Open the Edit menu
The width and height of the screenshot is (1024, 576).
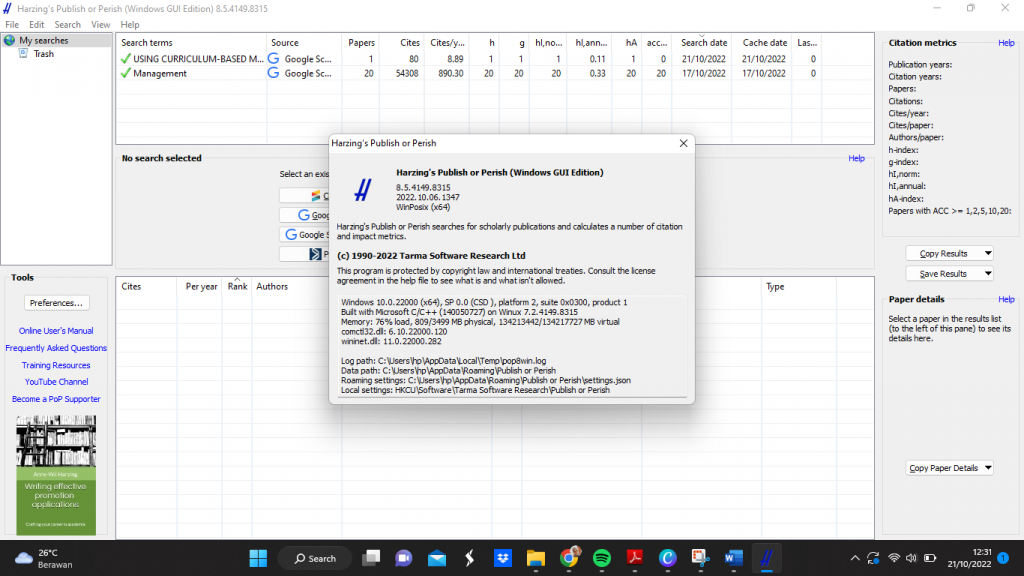pyautogui.click(x=37, y=25)
